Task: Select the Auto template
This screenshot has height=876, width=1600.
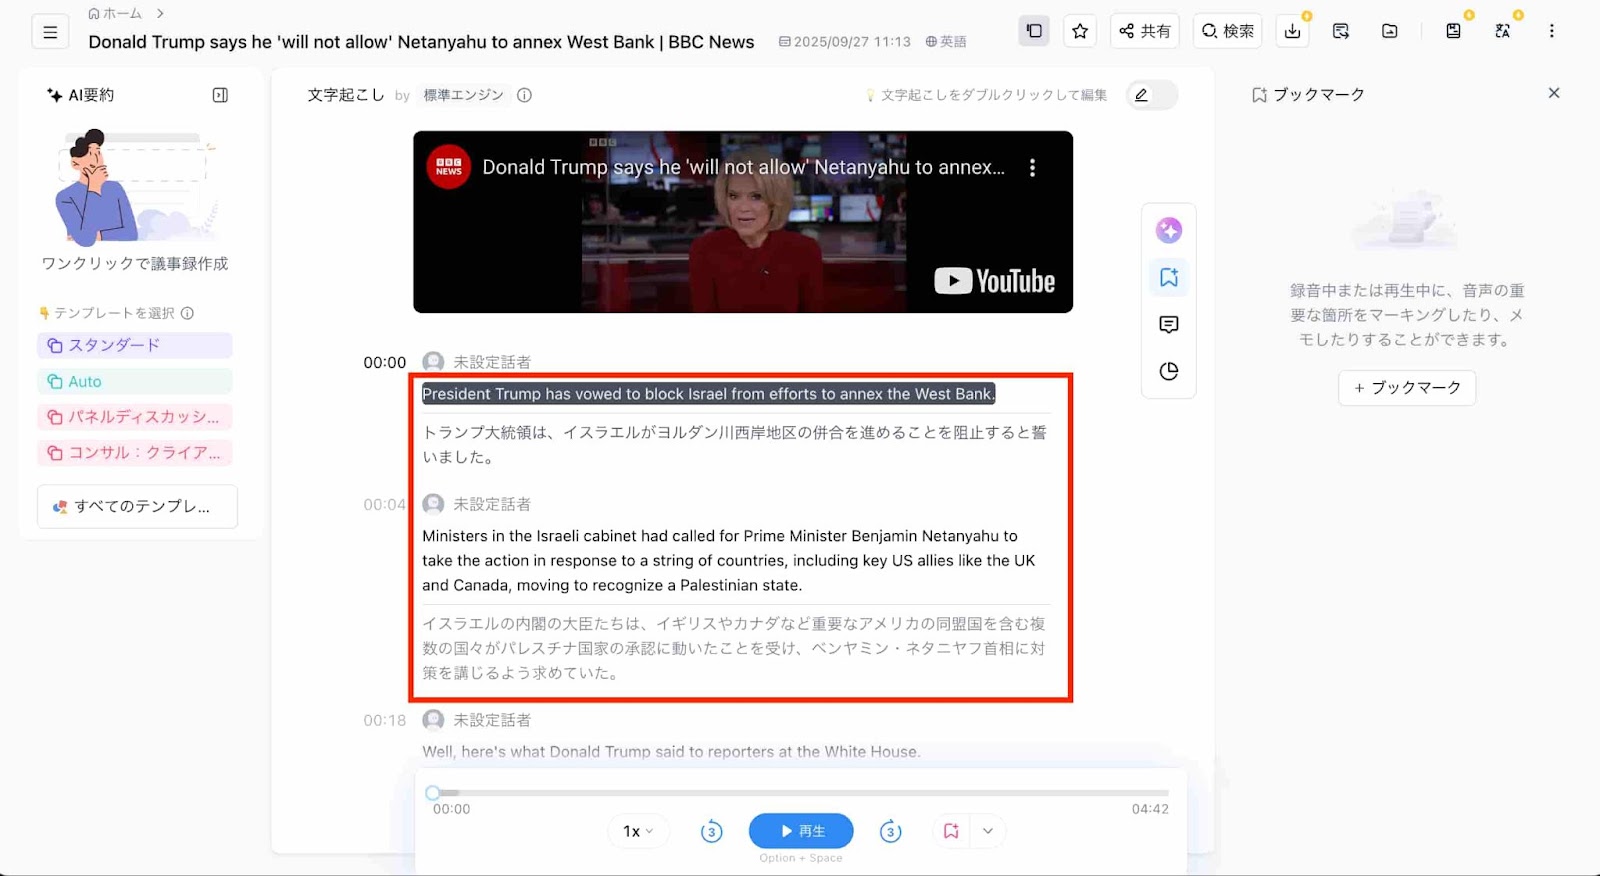Action: tap(135, 381)
